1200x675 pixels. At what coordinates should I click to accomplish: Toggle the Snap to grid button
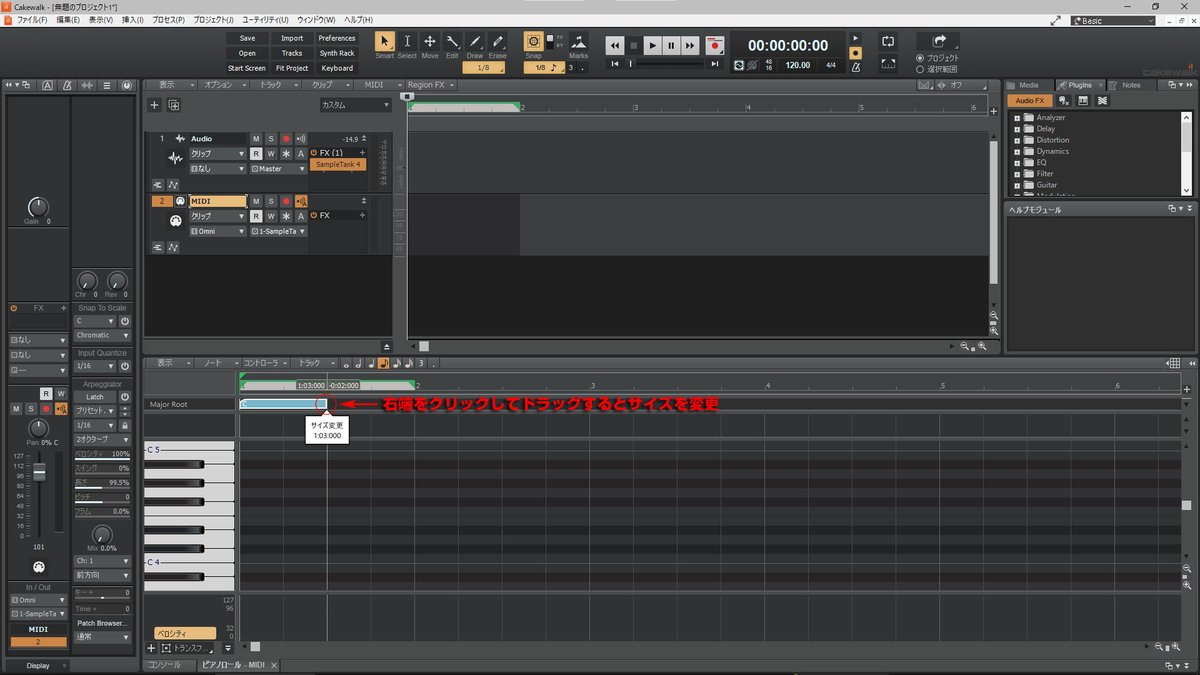coord(534,42)
